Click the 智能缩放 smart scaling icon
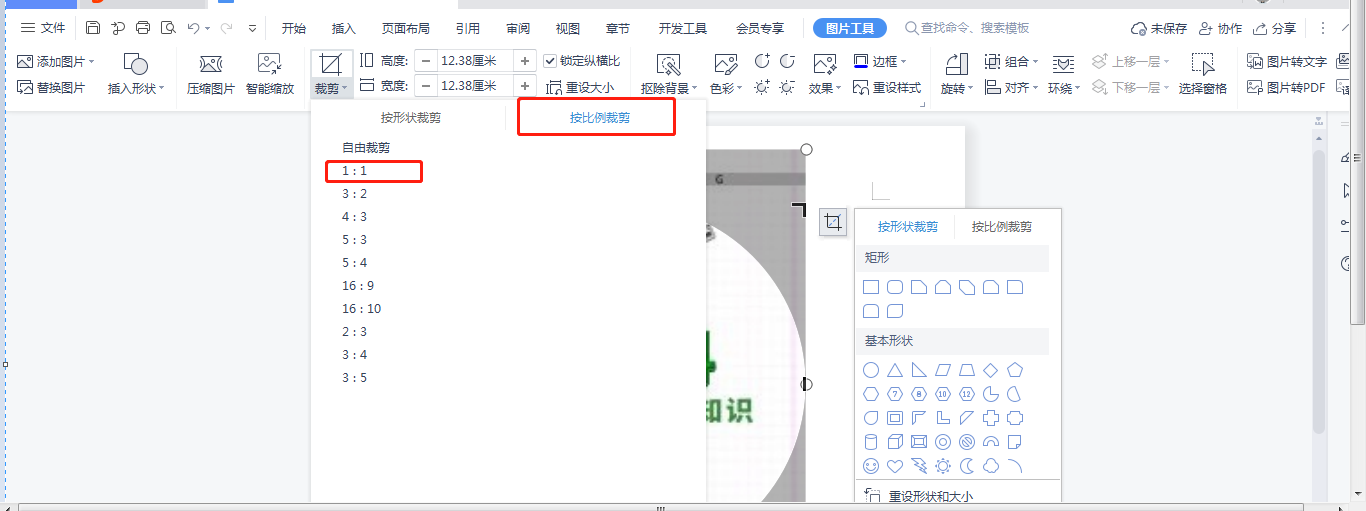Viewport: 1366px width, 511px height. pos(270,65)
